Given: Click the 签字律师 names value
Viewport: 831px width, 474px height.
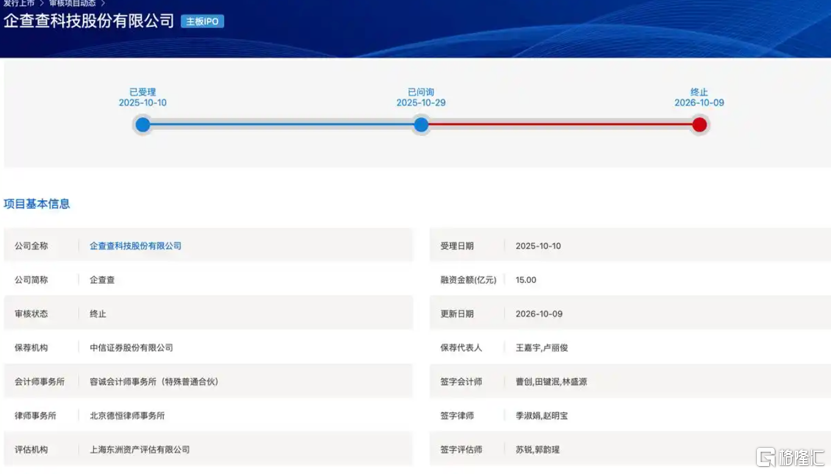Looking at the screenshot, I should click(542, 416).
